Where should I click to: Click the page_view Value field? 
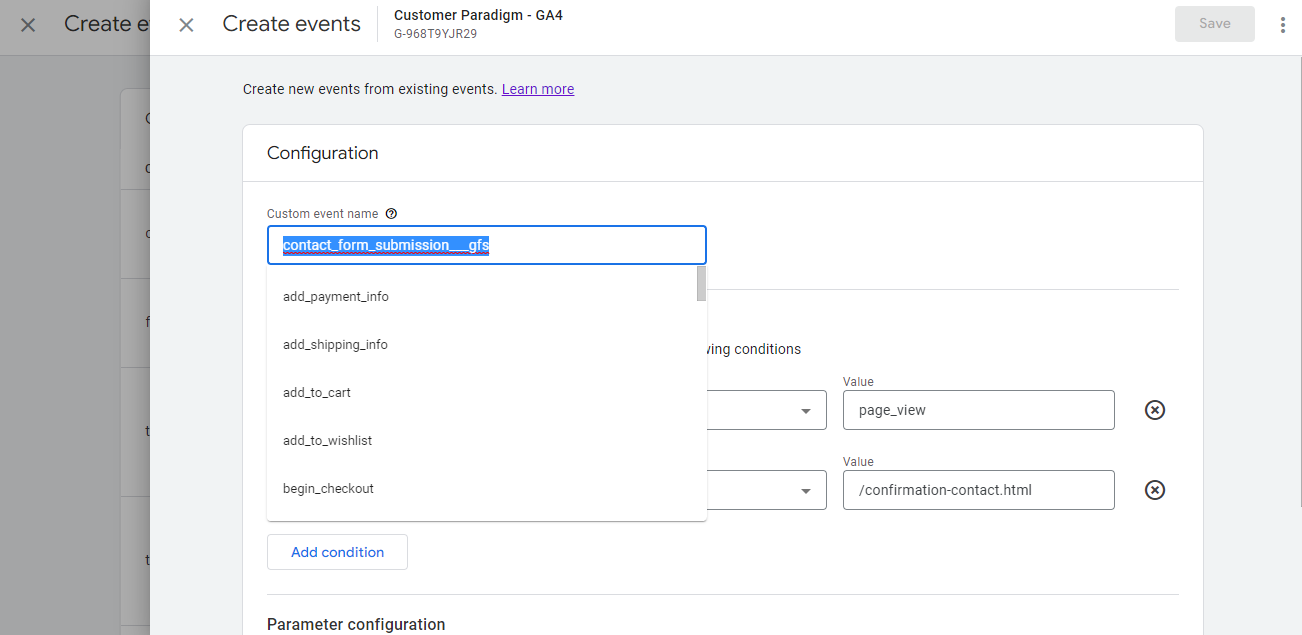pos(978,410)
